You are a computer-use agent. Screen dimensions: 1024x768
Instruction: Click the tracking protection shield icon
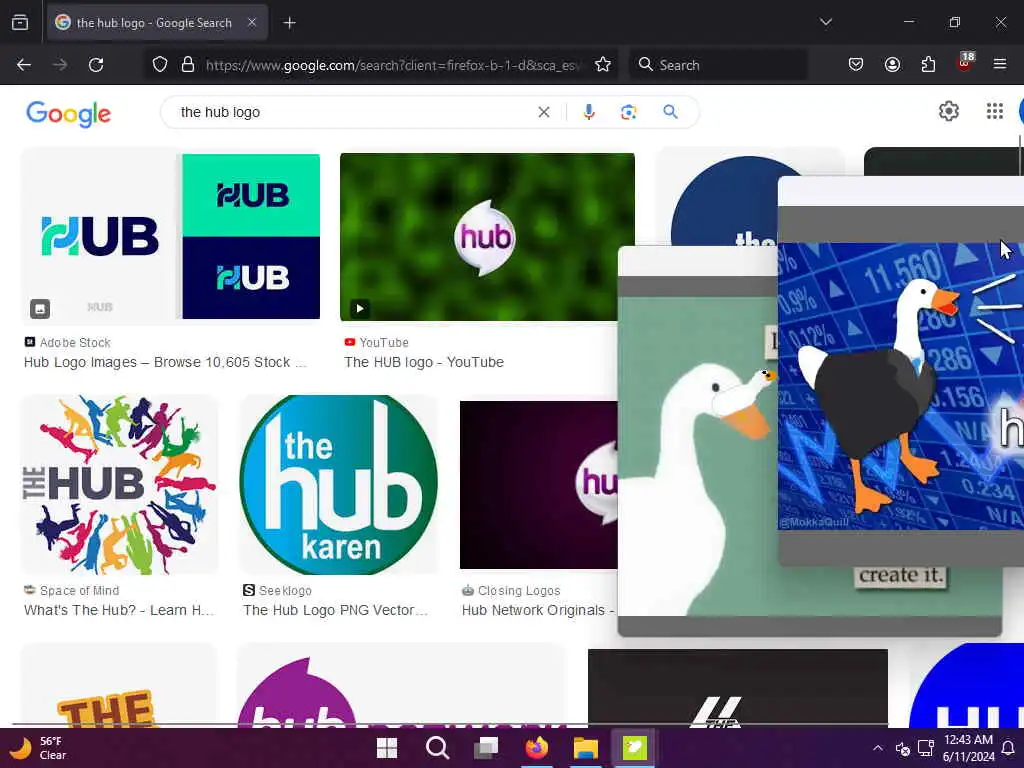pos(160,65)
